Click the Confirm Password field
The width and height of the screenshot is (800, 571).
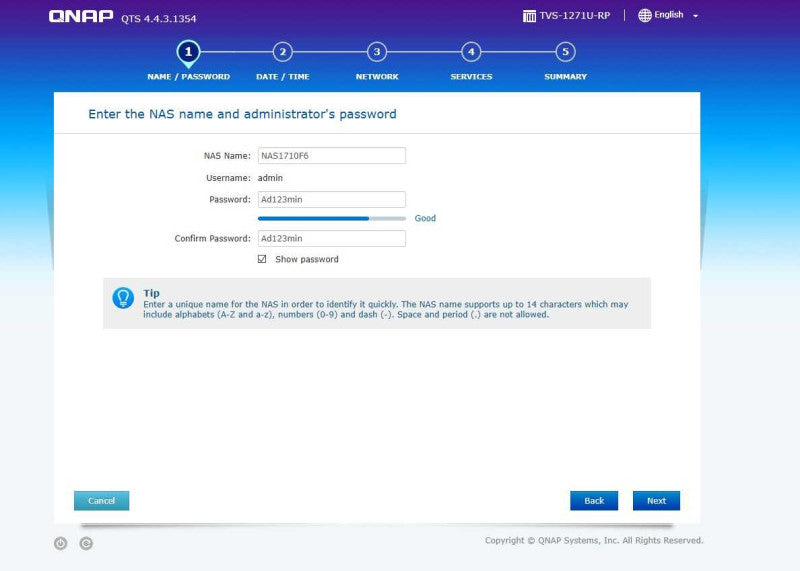332,238
